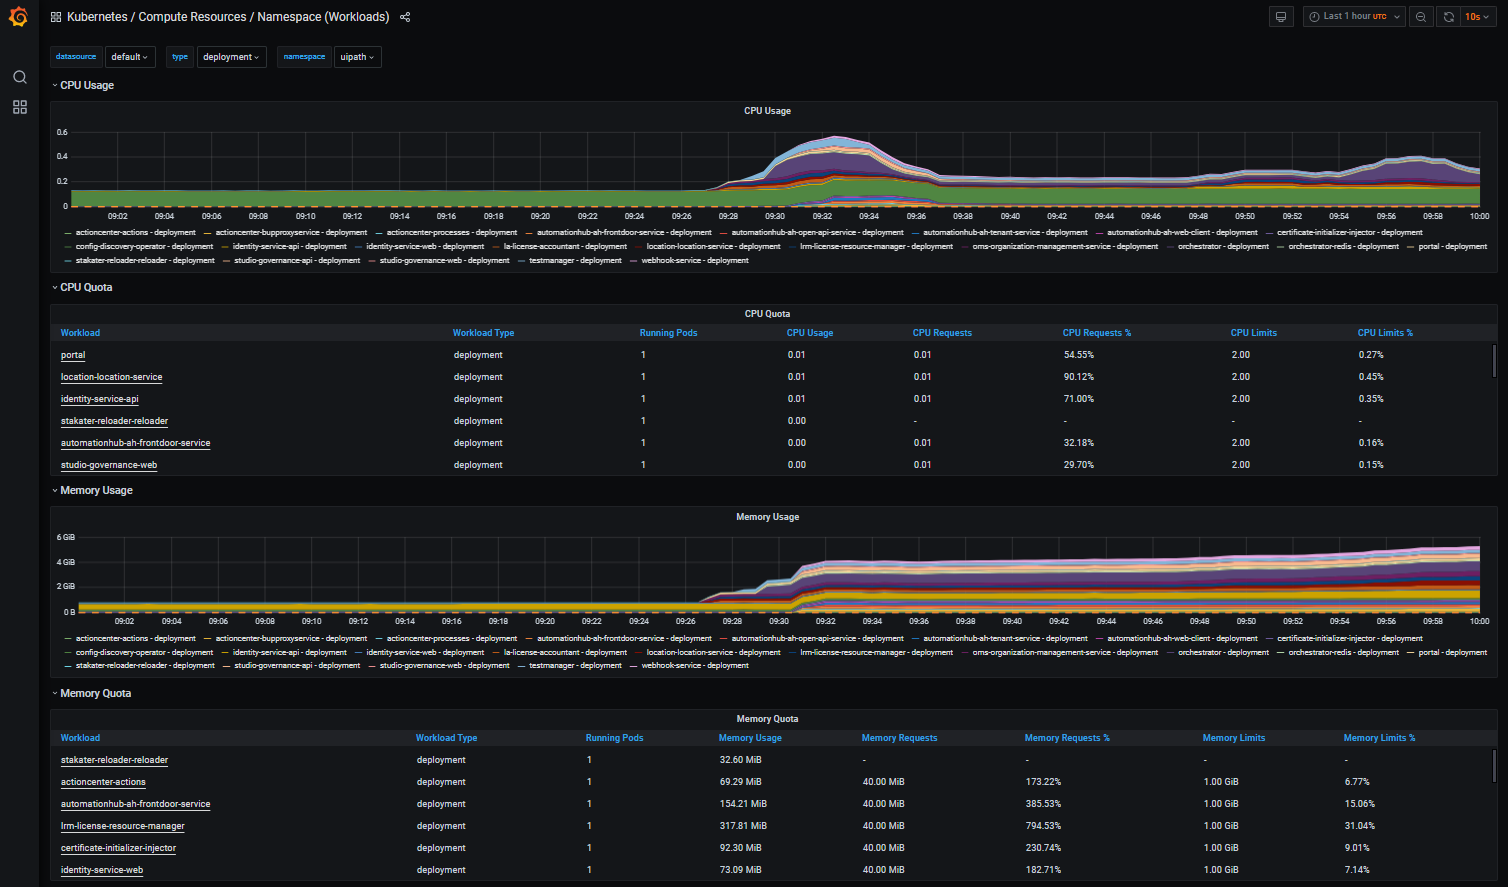Sort CPU Quota table by Workload column
The height and width of the screenshot is (887, 1508).
click(80, 333)
